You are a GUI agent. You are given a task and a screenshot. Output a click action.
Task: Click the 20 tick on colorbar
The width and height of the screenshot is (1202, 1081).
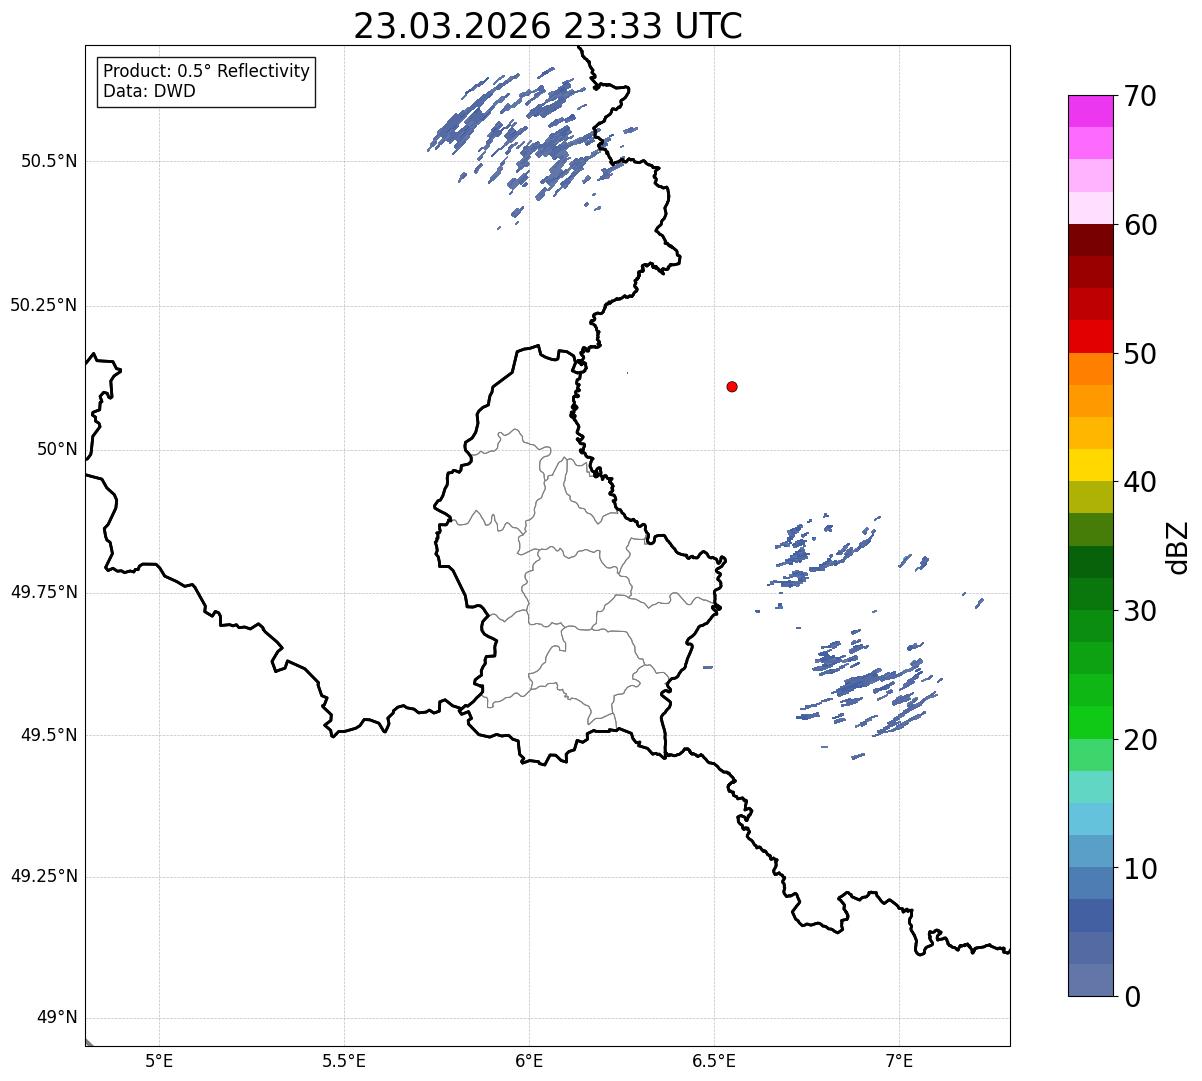pos(1140,740)
